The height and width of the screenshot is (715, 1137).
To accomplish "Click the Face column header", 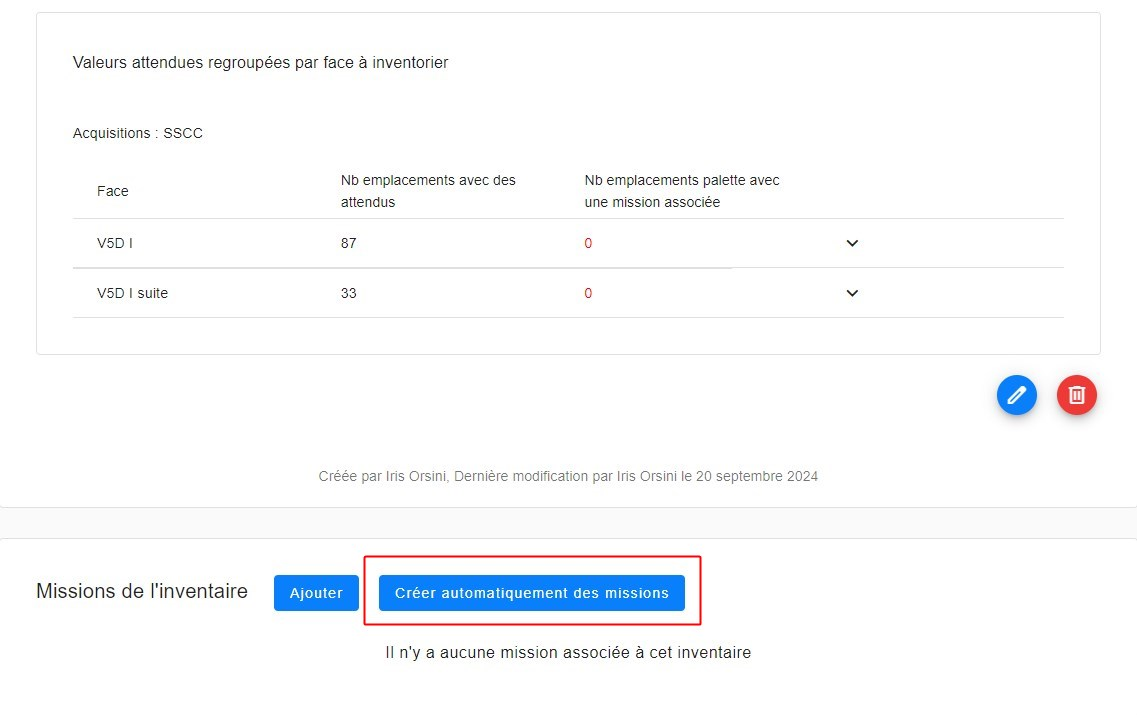I will [113, 191].
